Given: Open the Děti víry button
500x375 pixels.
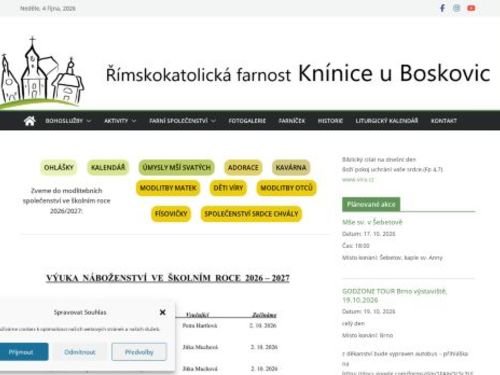Looking at the screenshot, I should click(x=228, y=188).
